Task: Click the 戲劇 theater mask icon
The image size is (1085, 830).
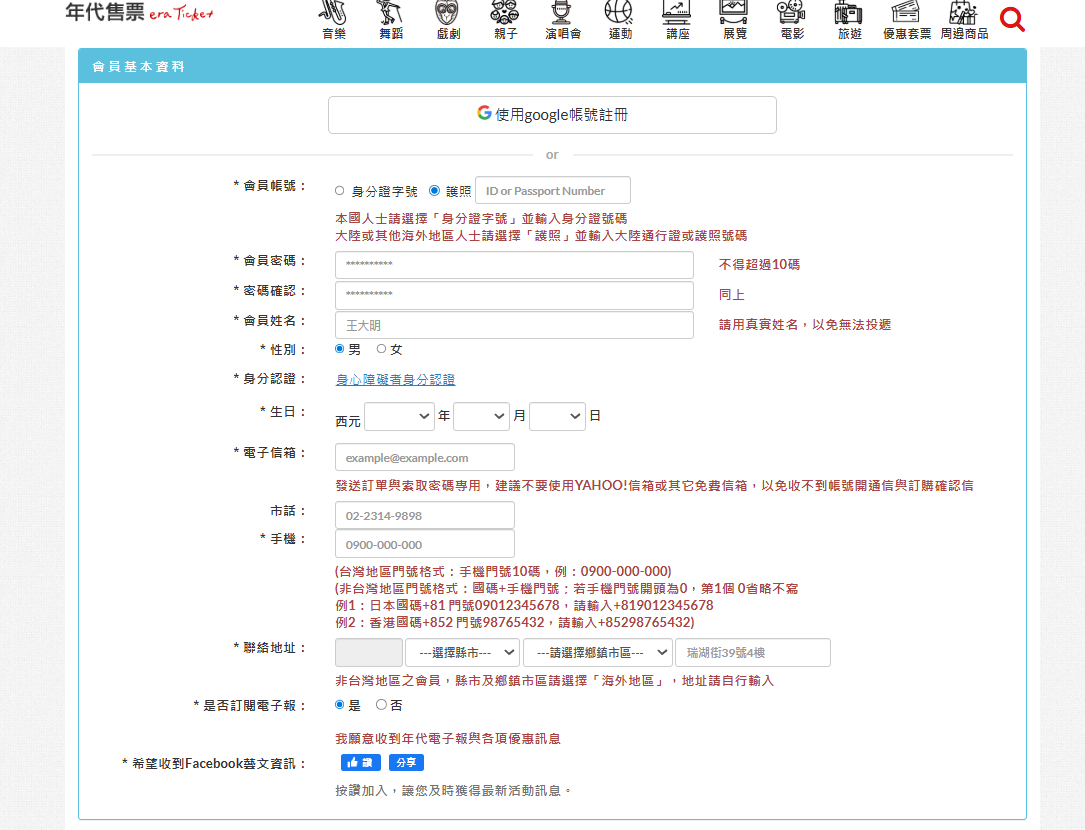Action: (446, 18)
